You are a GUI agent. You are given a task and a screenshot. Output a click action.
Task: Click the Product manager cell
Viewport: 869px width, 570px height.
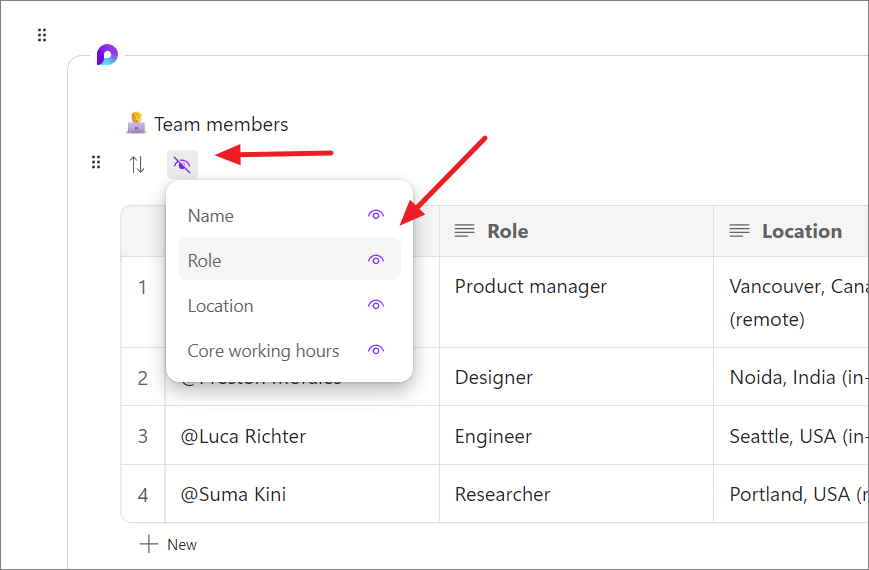531,287
